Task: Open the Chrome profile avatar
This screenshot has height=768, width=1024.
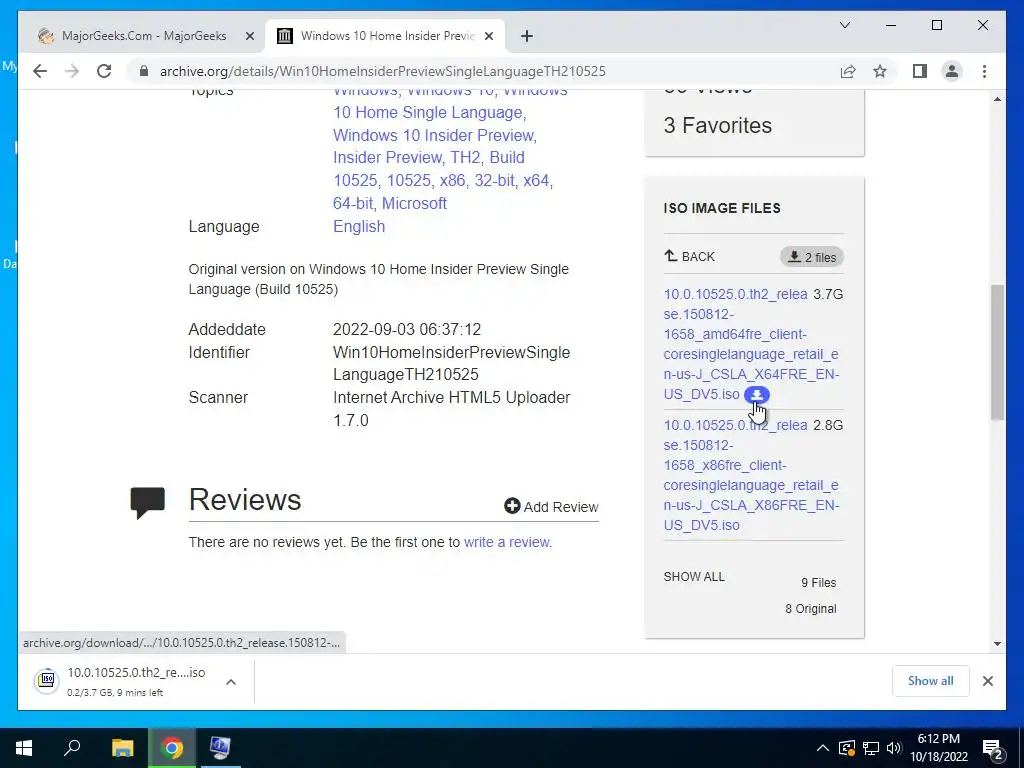Action: tap(952, 71)
